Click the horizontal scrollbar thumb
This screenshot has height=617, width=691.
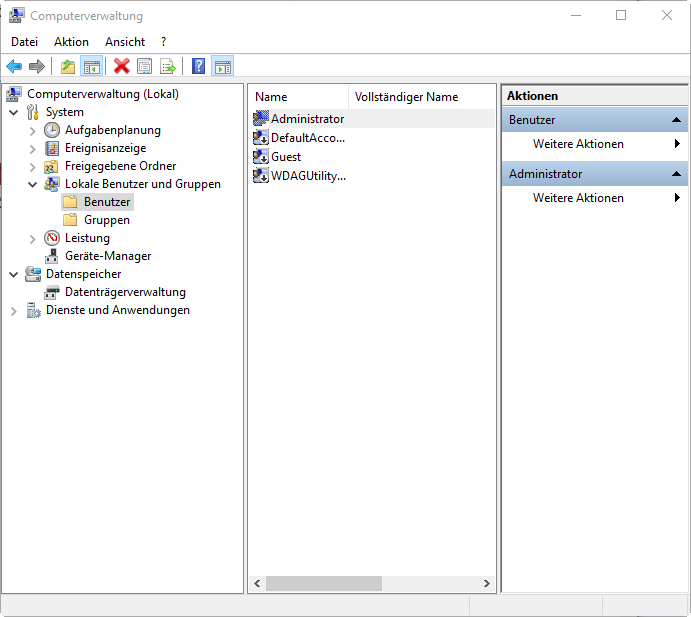tap(323, 584)
